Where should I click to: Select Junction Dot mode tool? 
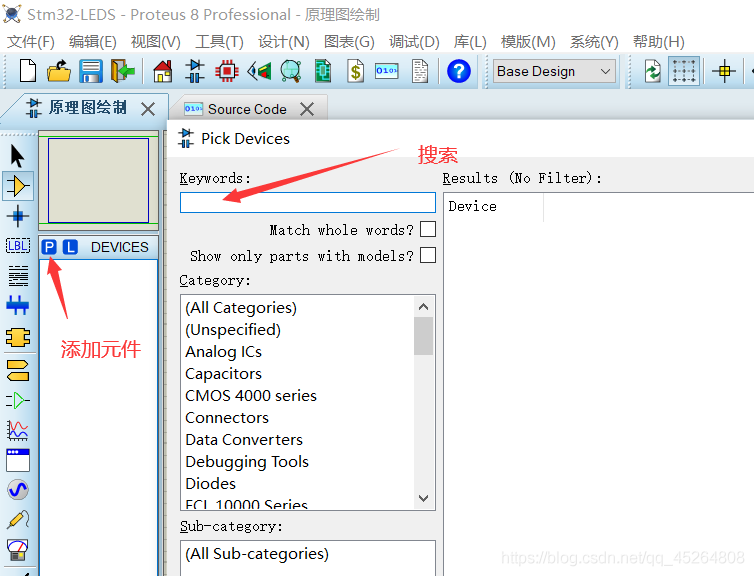18,216
